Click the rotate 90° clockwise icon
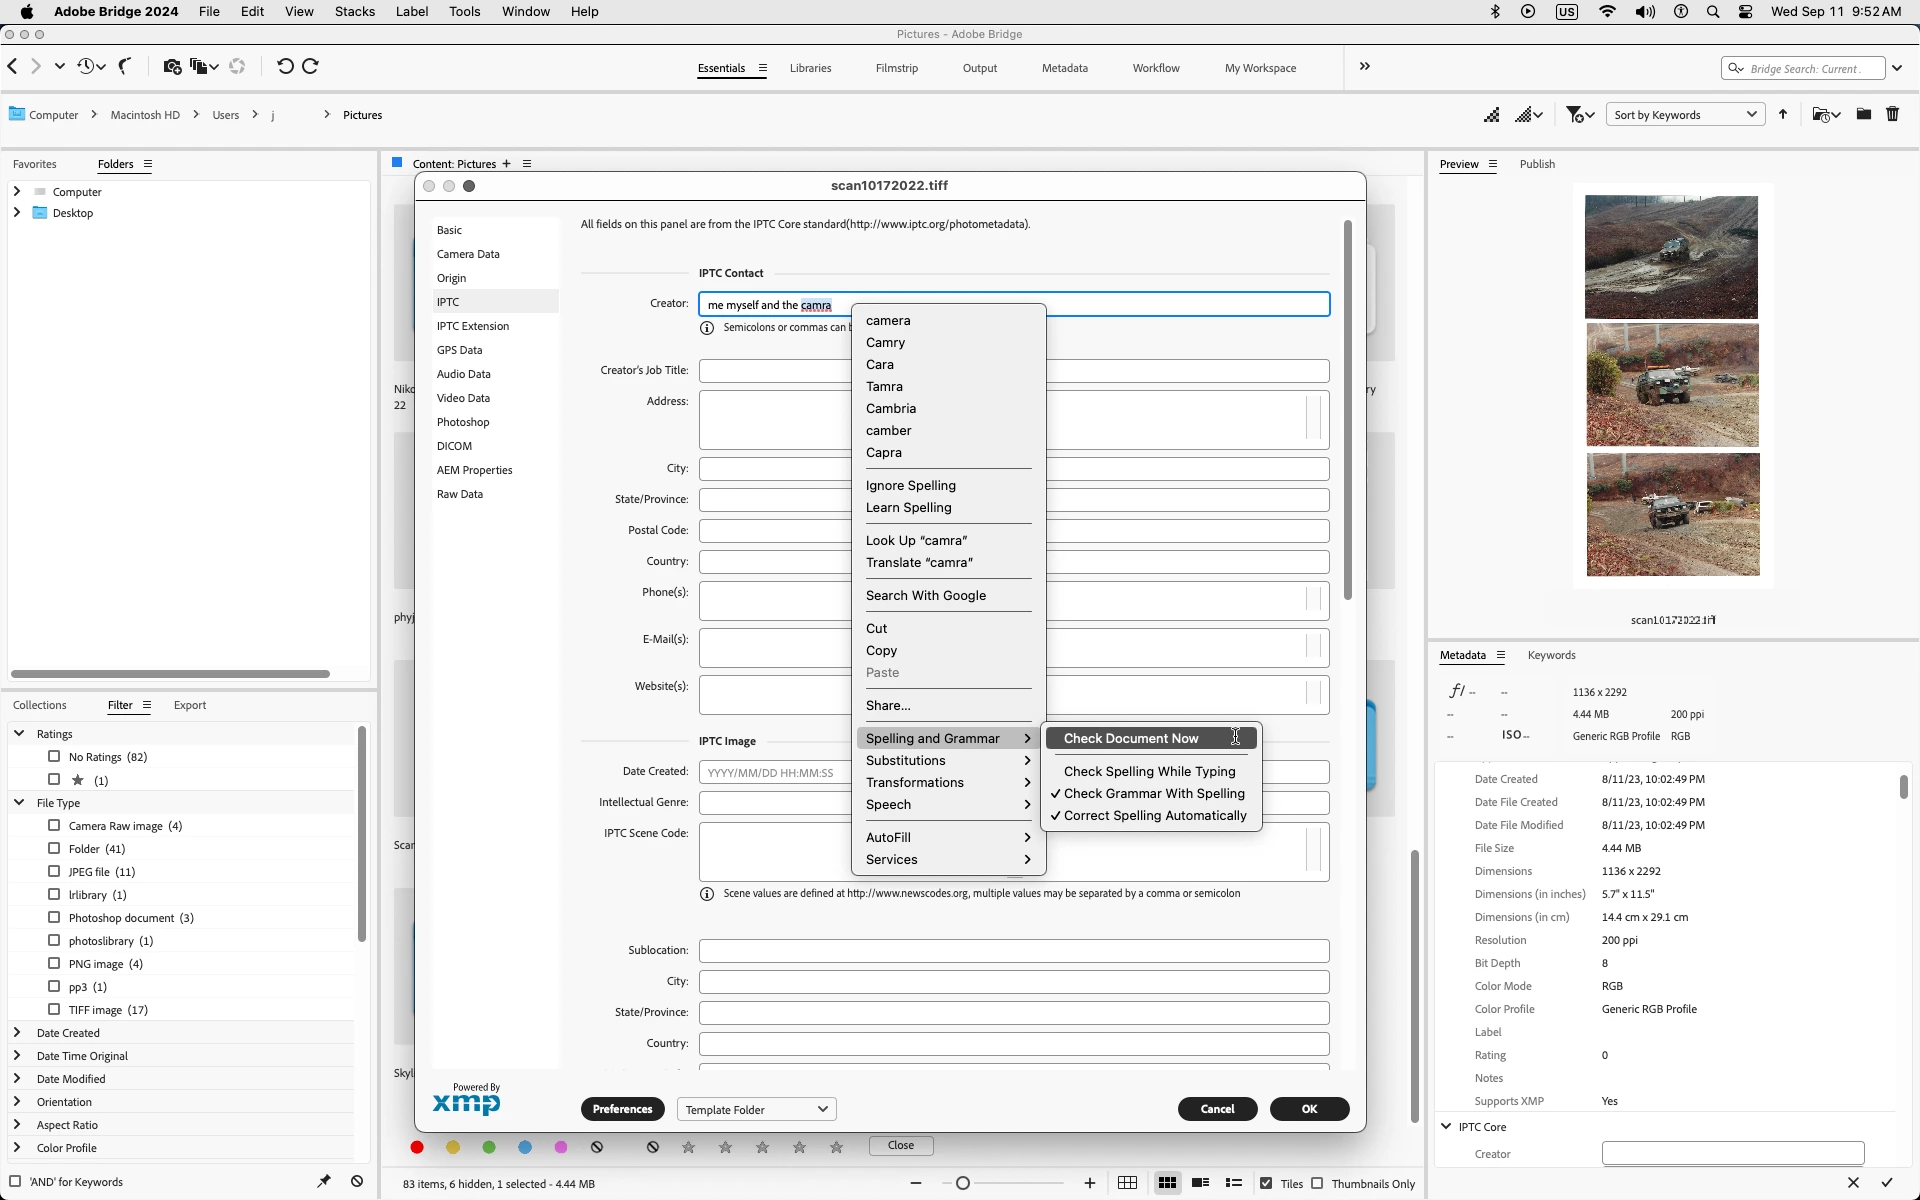 [310, 66]
